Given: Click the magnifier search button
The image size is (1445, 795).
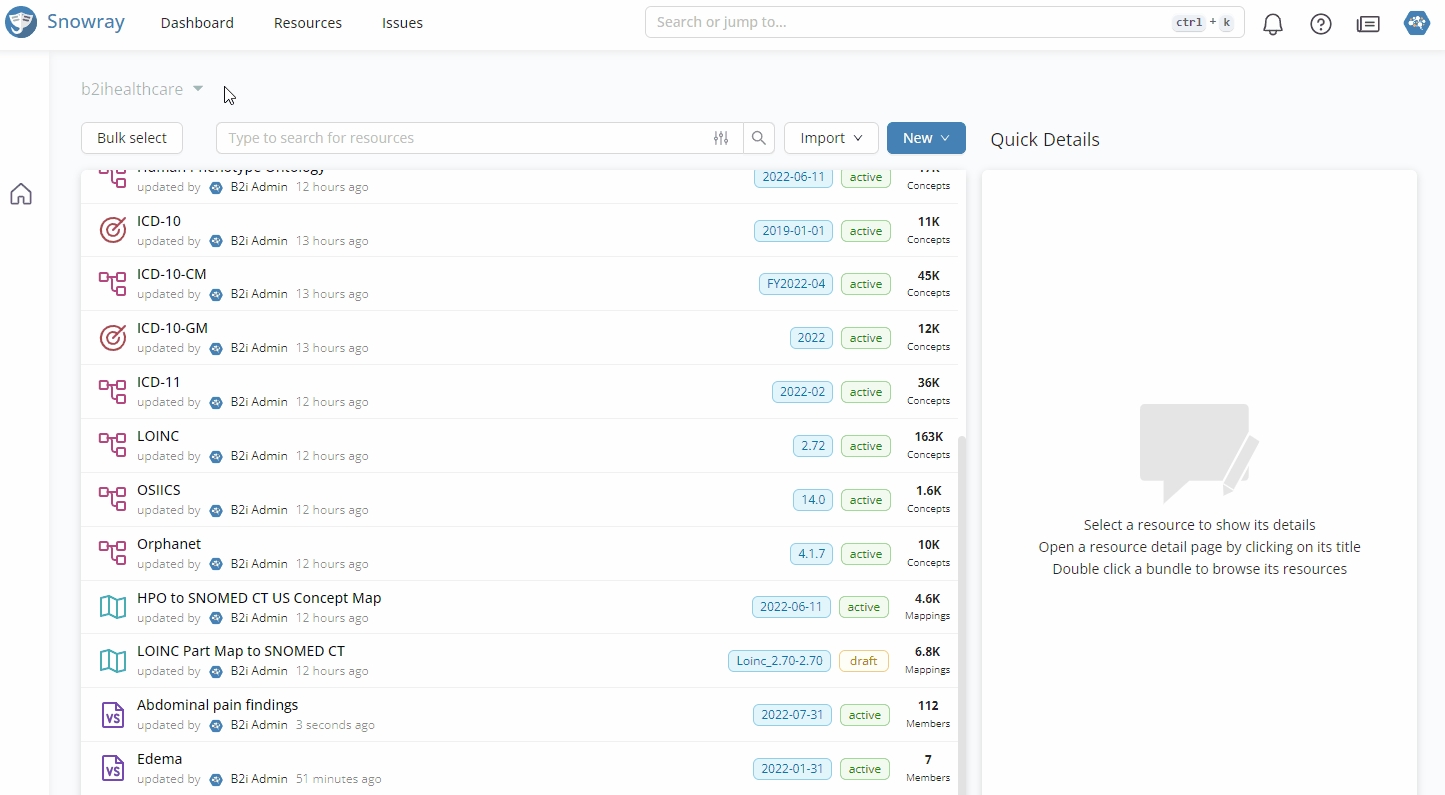Looking at the screenshot, I should tap(759, 138).
